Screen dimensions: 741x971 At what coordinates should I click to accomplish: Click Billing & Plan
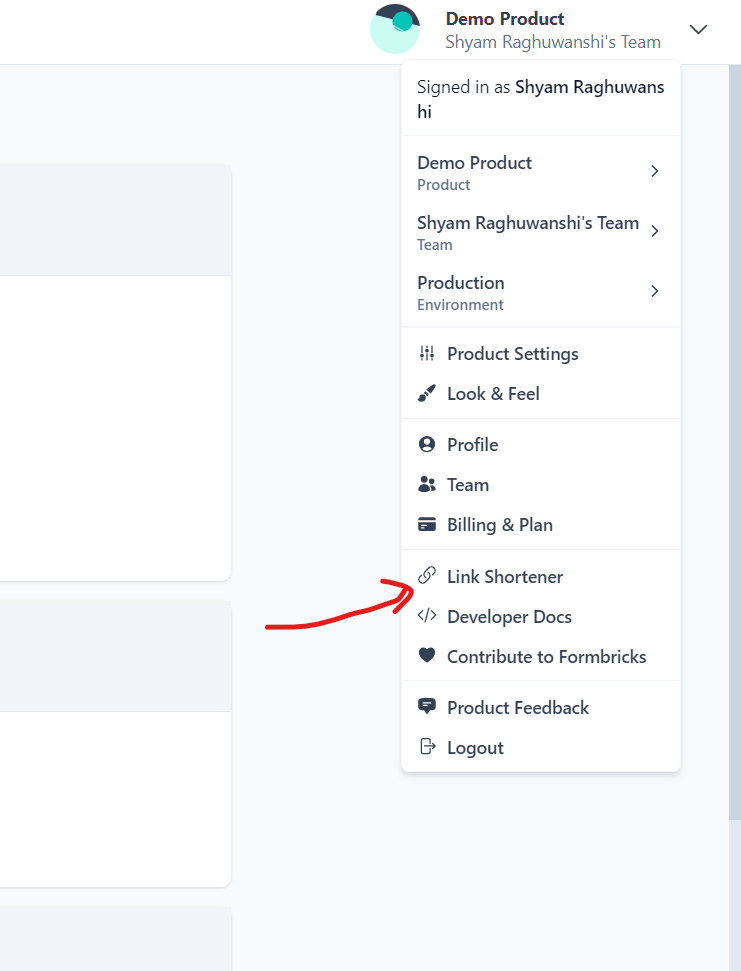point(501,524)
